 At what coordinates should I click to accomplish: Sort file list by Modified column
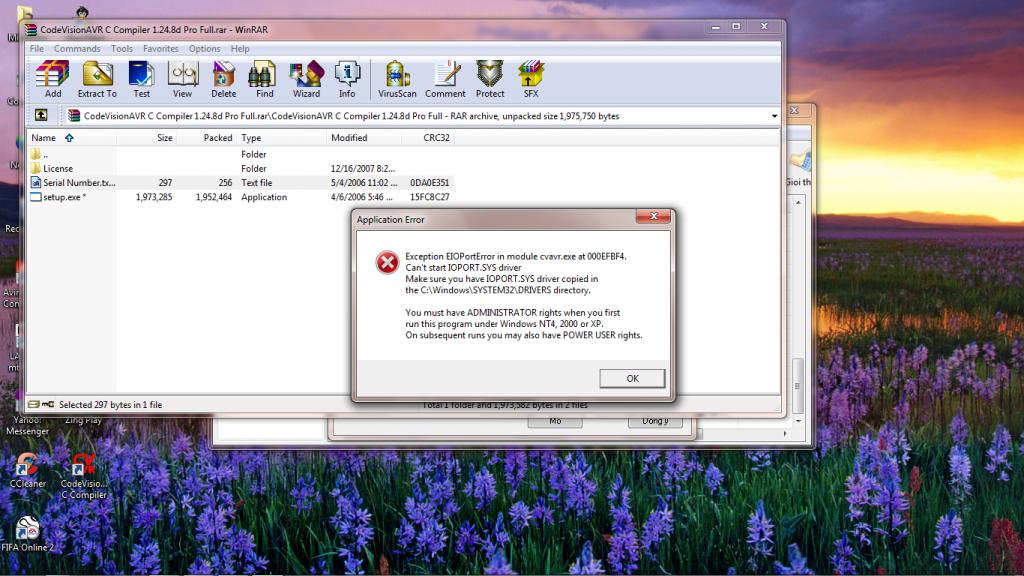point(364,138)
